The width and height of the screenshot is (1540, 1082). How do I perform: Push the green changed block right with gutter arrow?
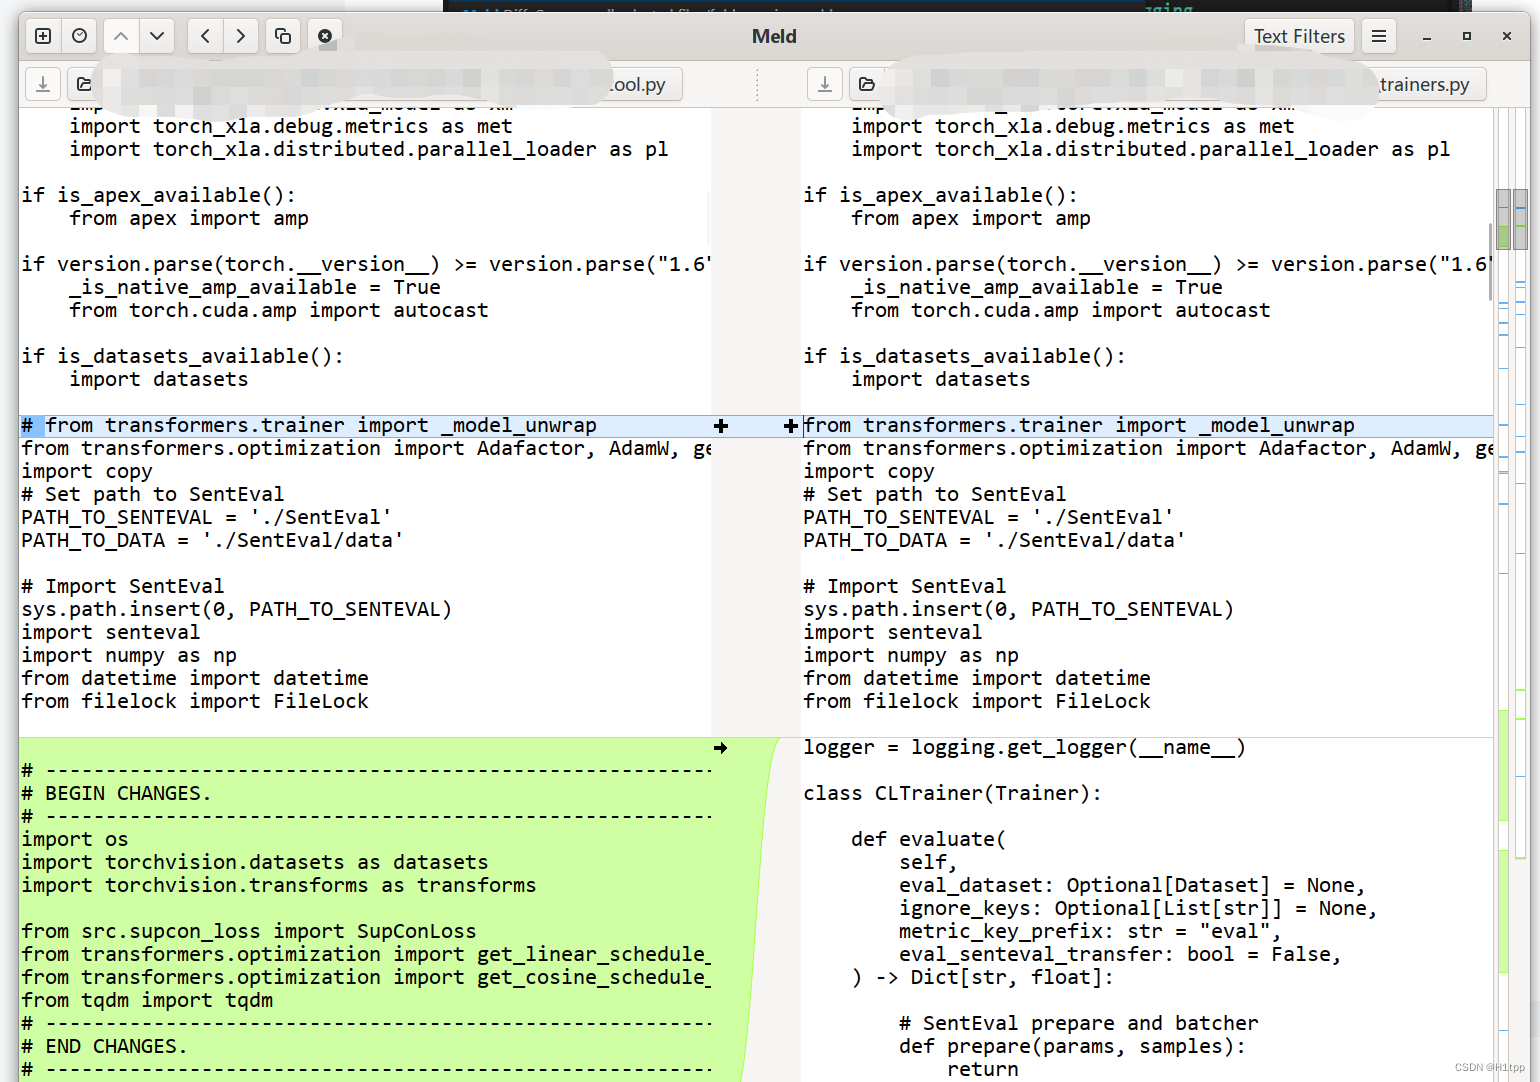(721, 747)
